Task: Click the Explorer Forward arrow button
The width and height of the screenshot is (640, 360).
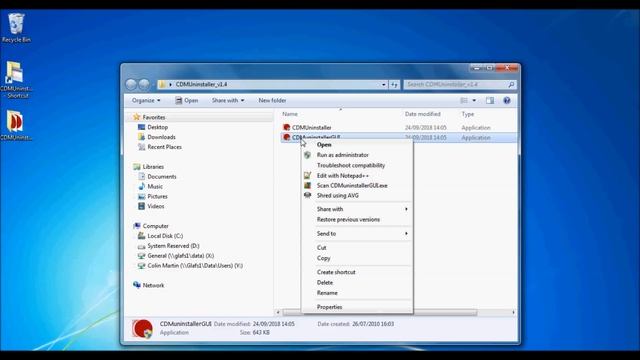Action: [x=144, y=84]
